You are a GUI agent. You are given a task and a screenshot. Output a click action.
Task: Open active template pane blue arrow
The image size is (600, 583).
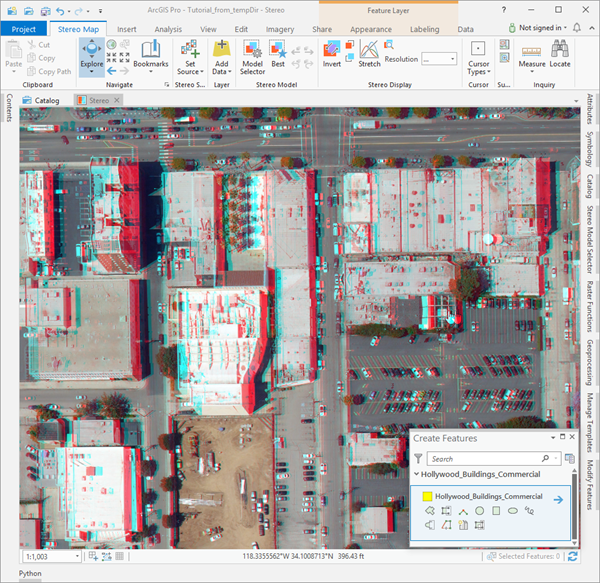coord(558,500)
